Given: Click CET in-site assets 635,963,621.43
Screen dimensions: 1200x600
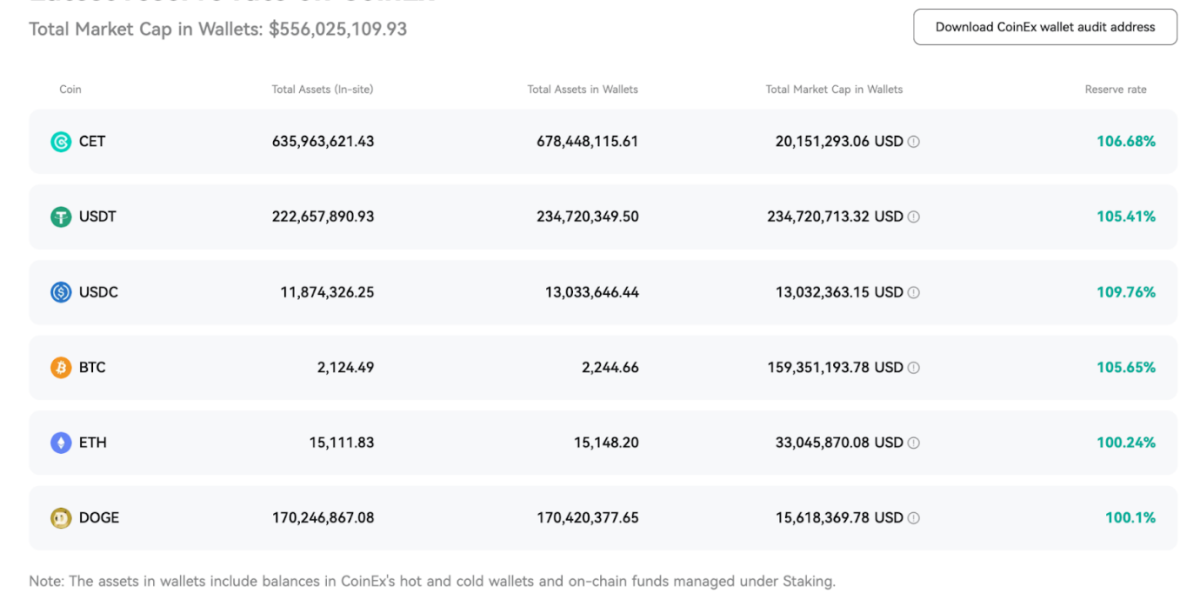Looking at the screenshot, I should coord(323,142).
